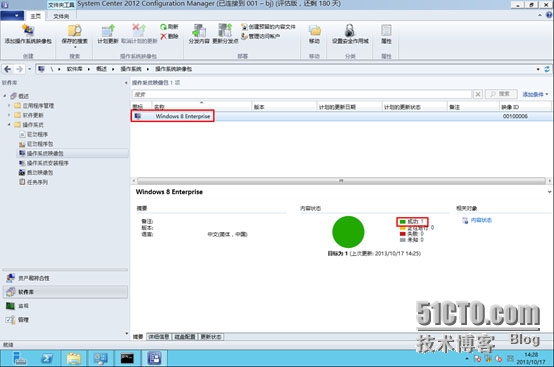The width and height of the screenshot is (554, 367).
Task: Open the Add Criteria (添加条件) dropdown
Action: point(535,94)
